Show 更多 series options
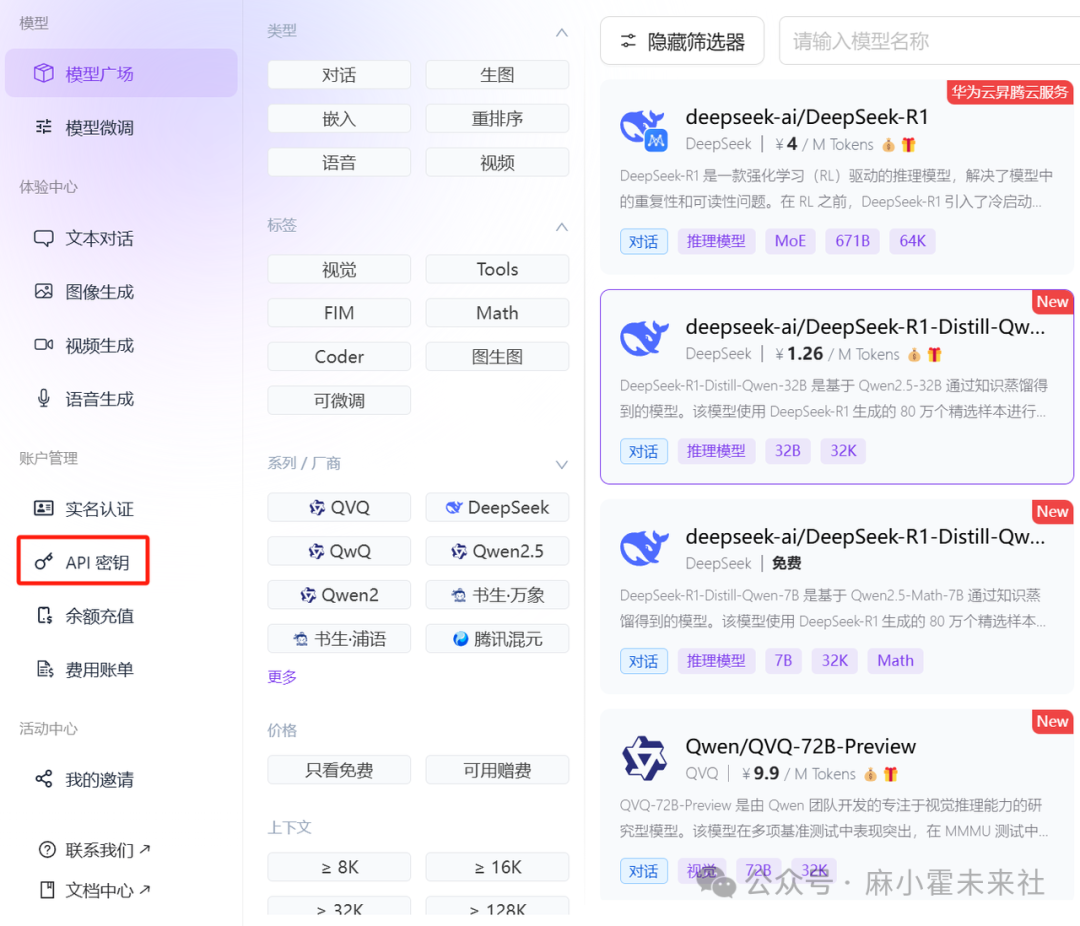Screen dimensions: 1080x926 pyautogui.click(x=282, y=677)
